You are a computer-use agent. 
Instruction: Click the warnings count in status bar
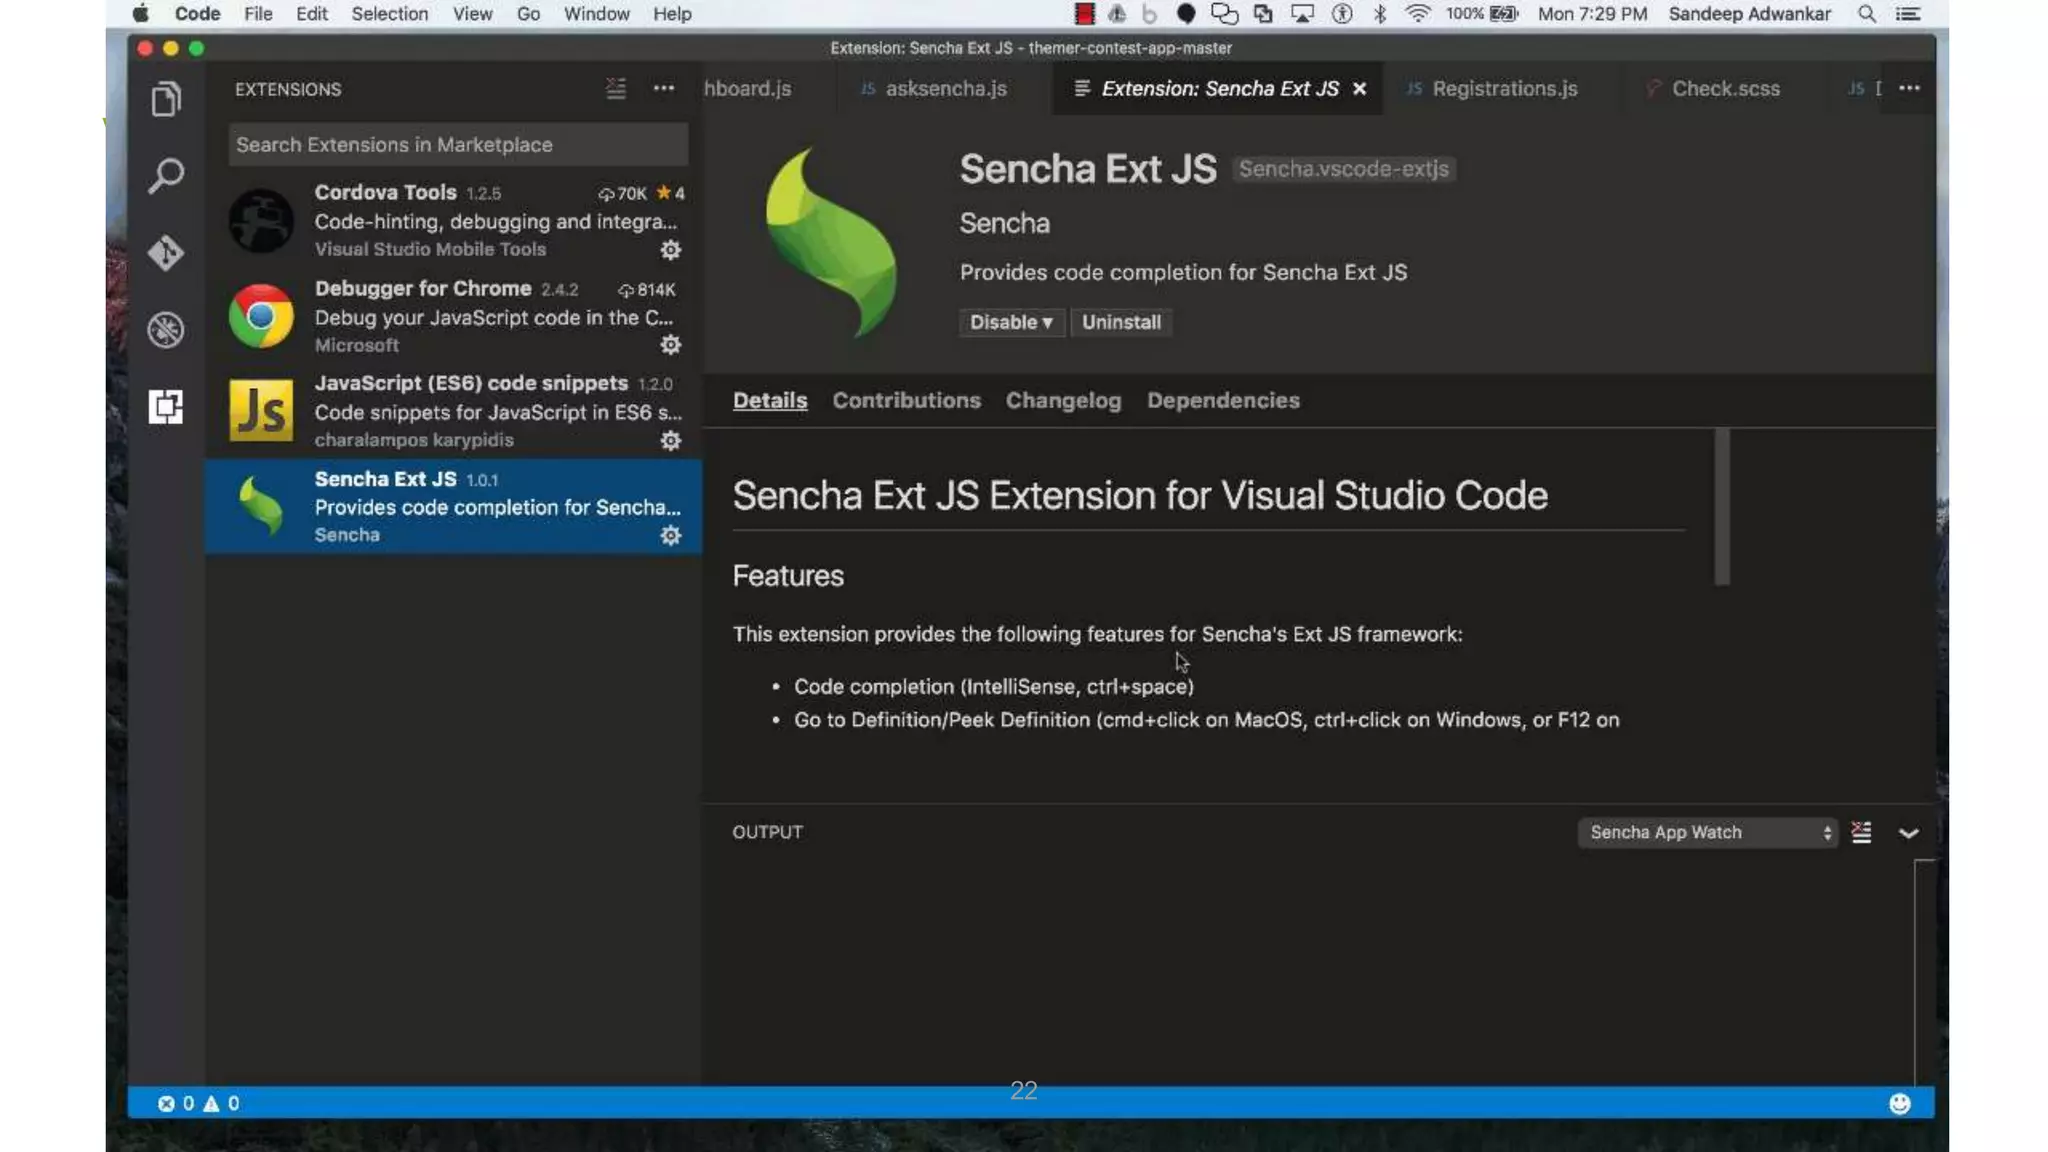[222, 1103]
